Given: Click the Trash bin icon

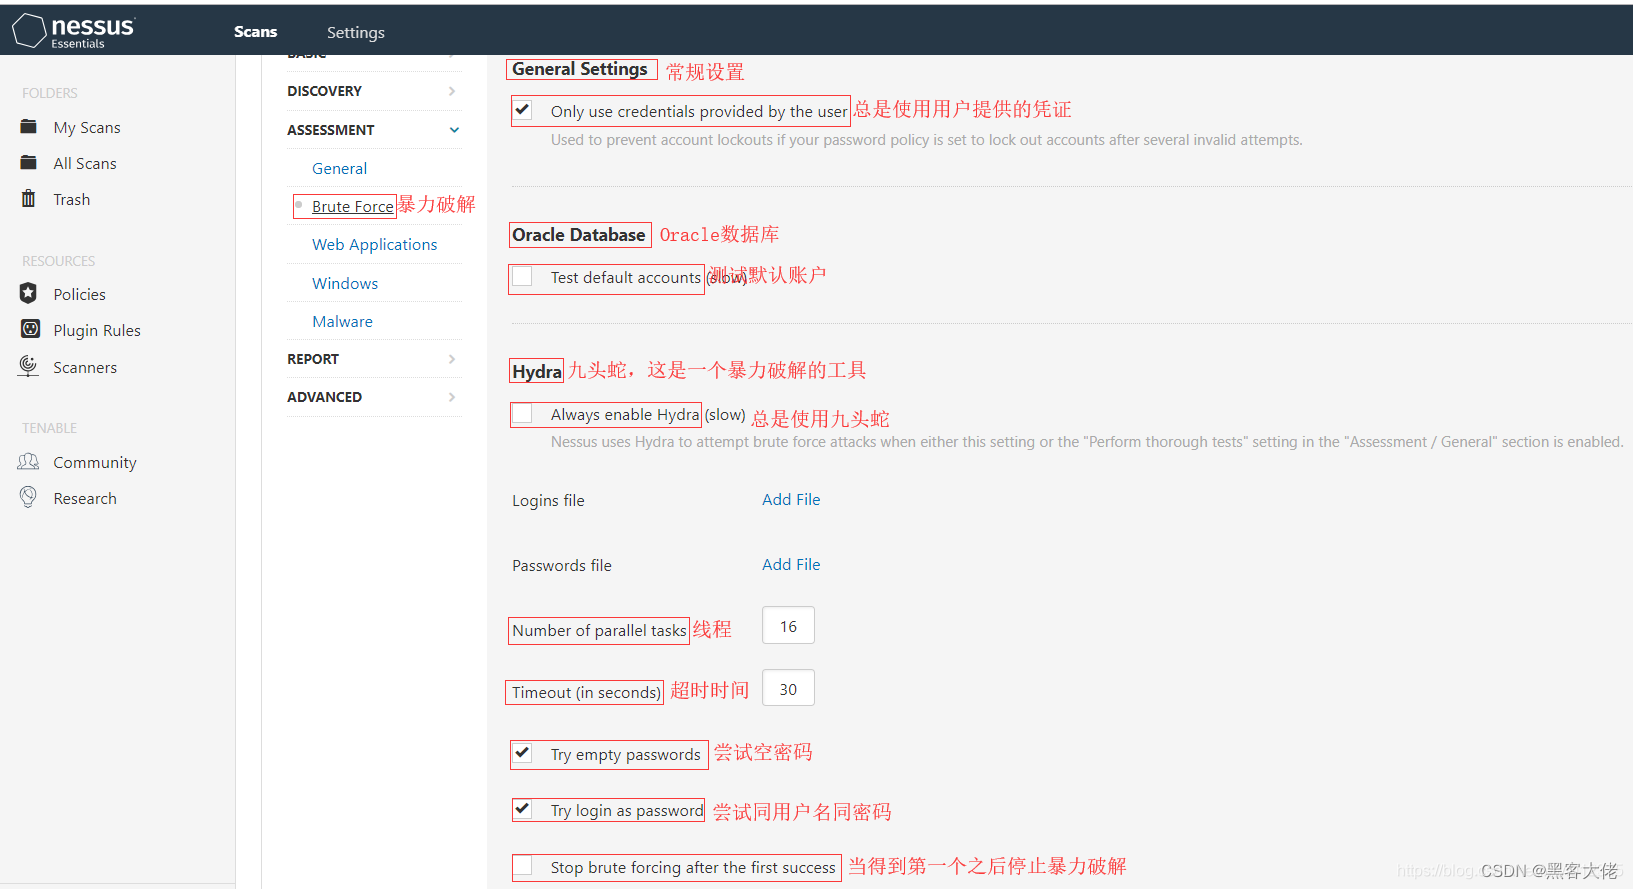Looking at the screenshot, I should click(29, 199).
